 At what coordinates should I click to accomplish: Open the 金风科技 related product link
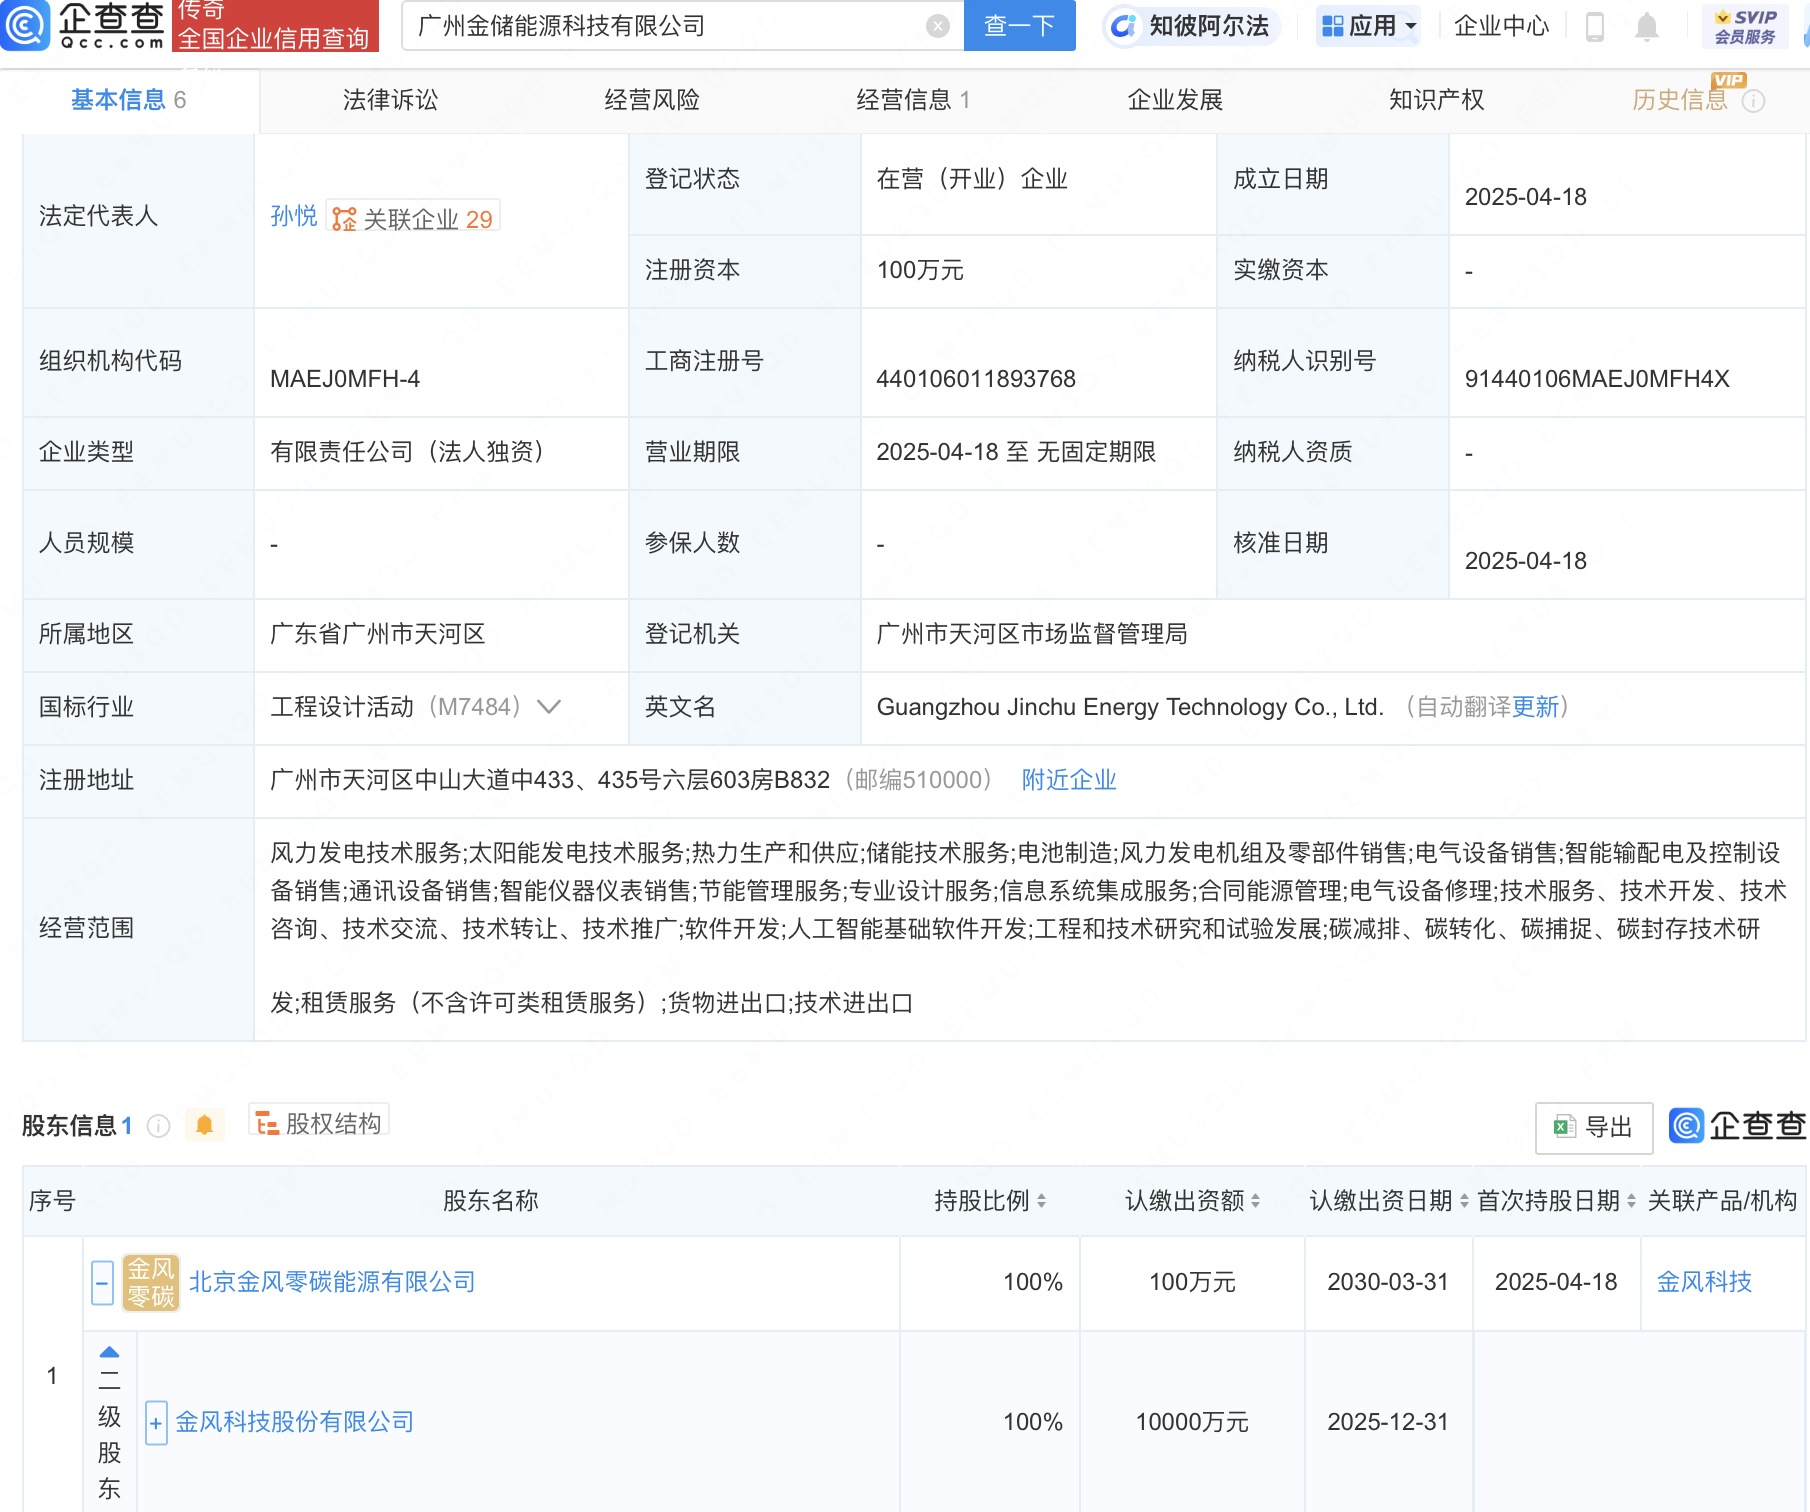click(1704, 1282)
